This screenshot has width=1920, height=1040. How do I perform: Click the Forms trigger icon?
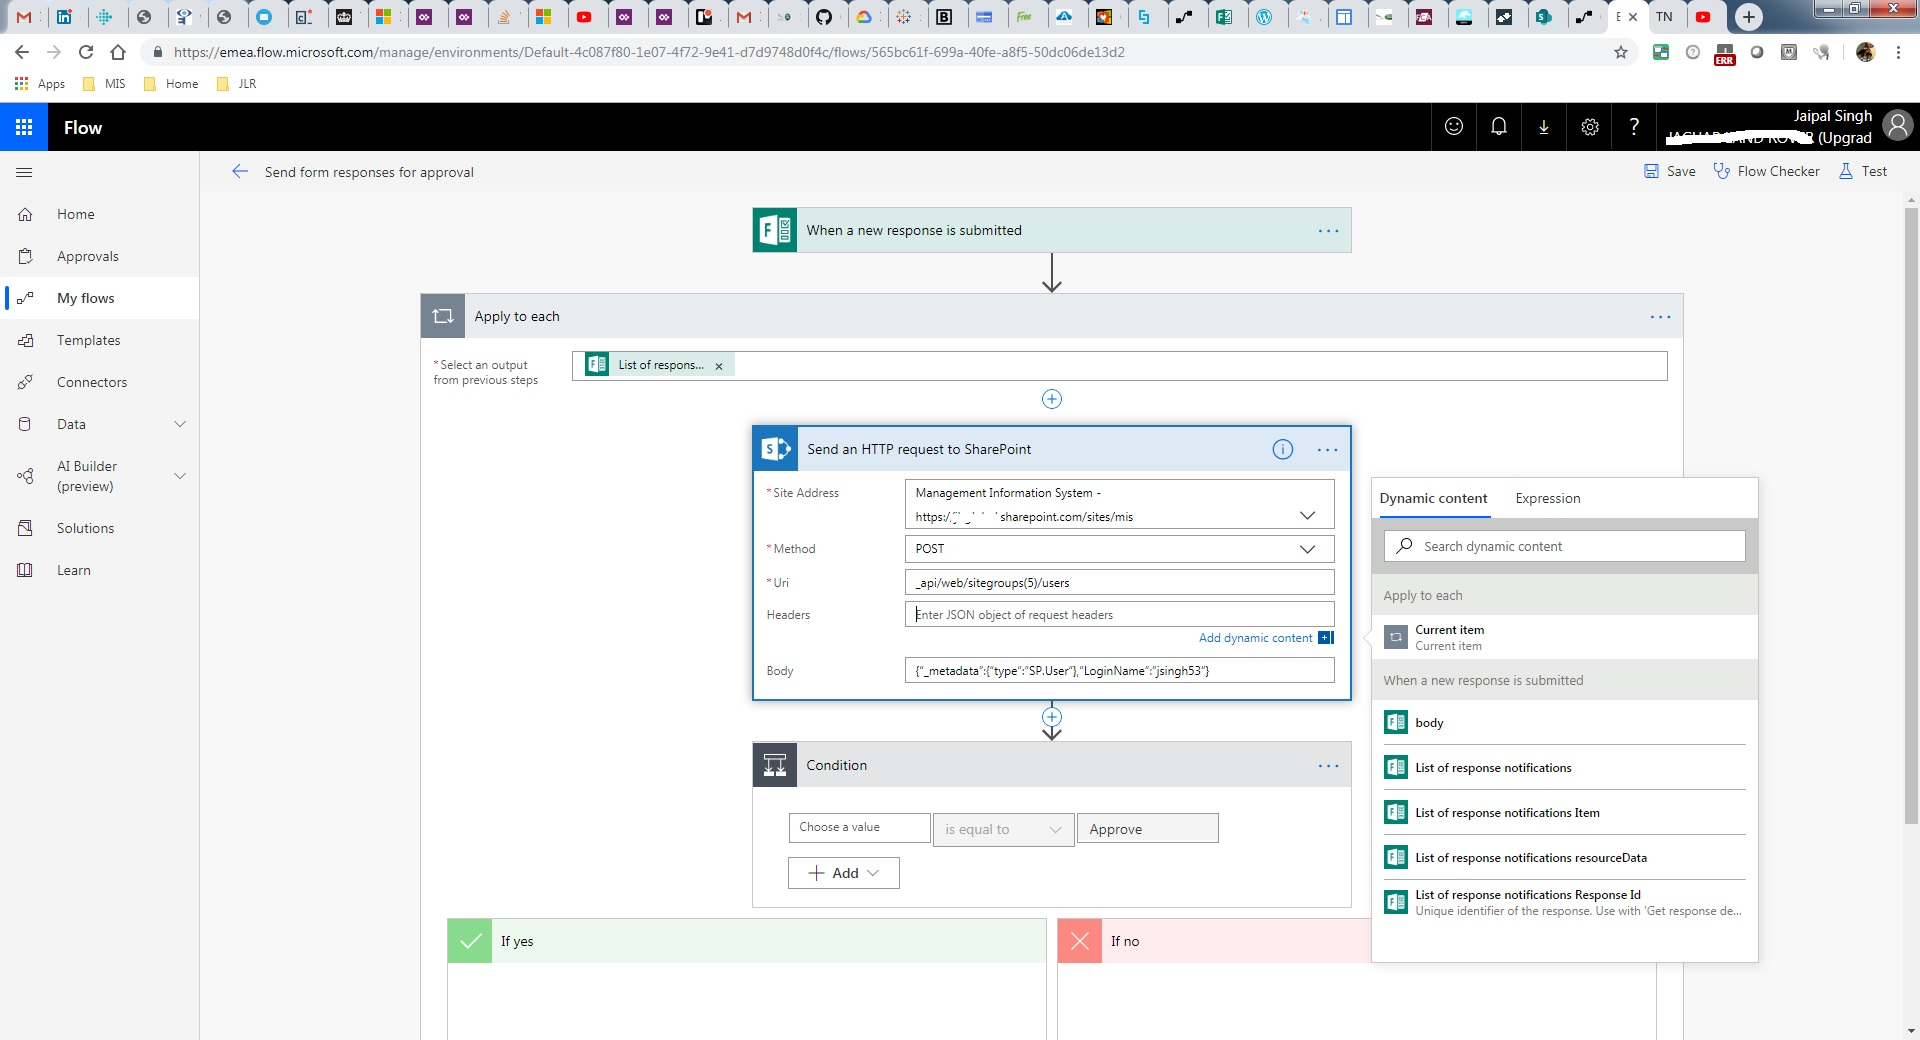[x=775, y=230]
